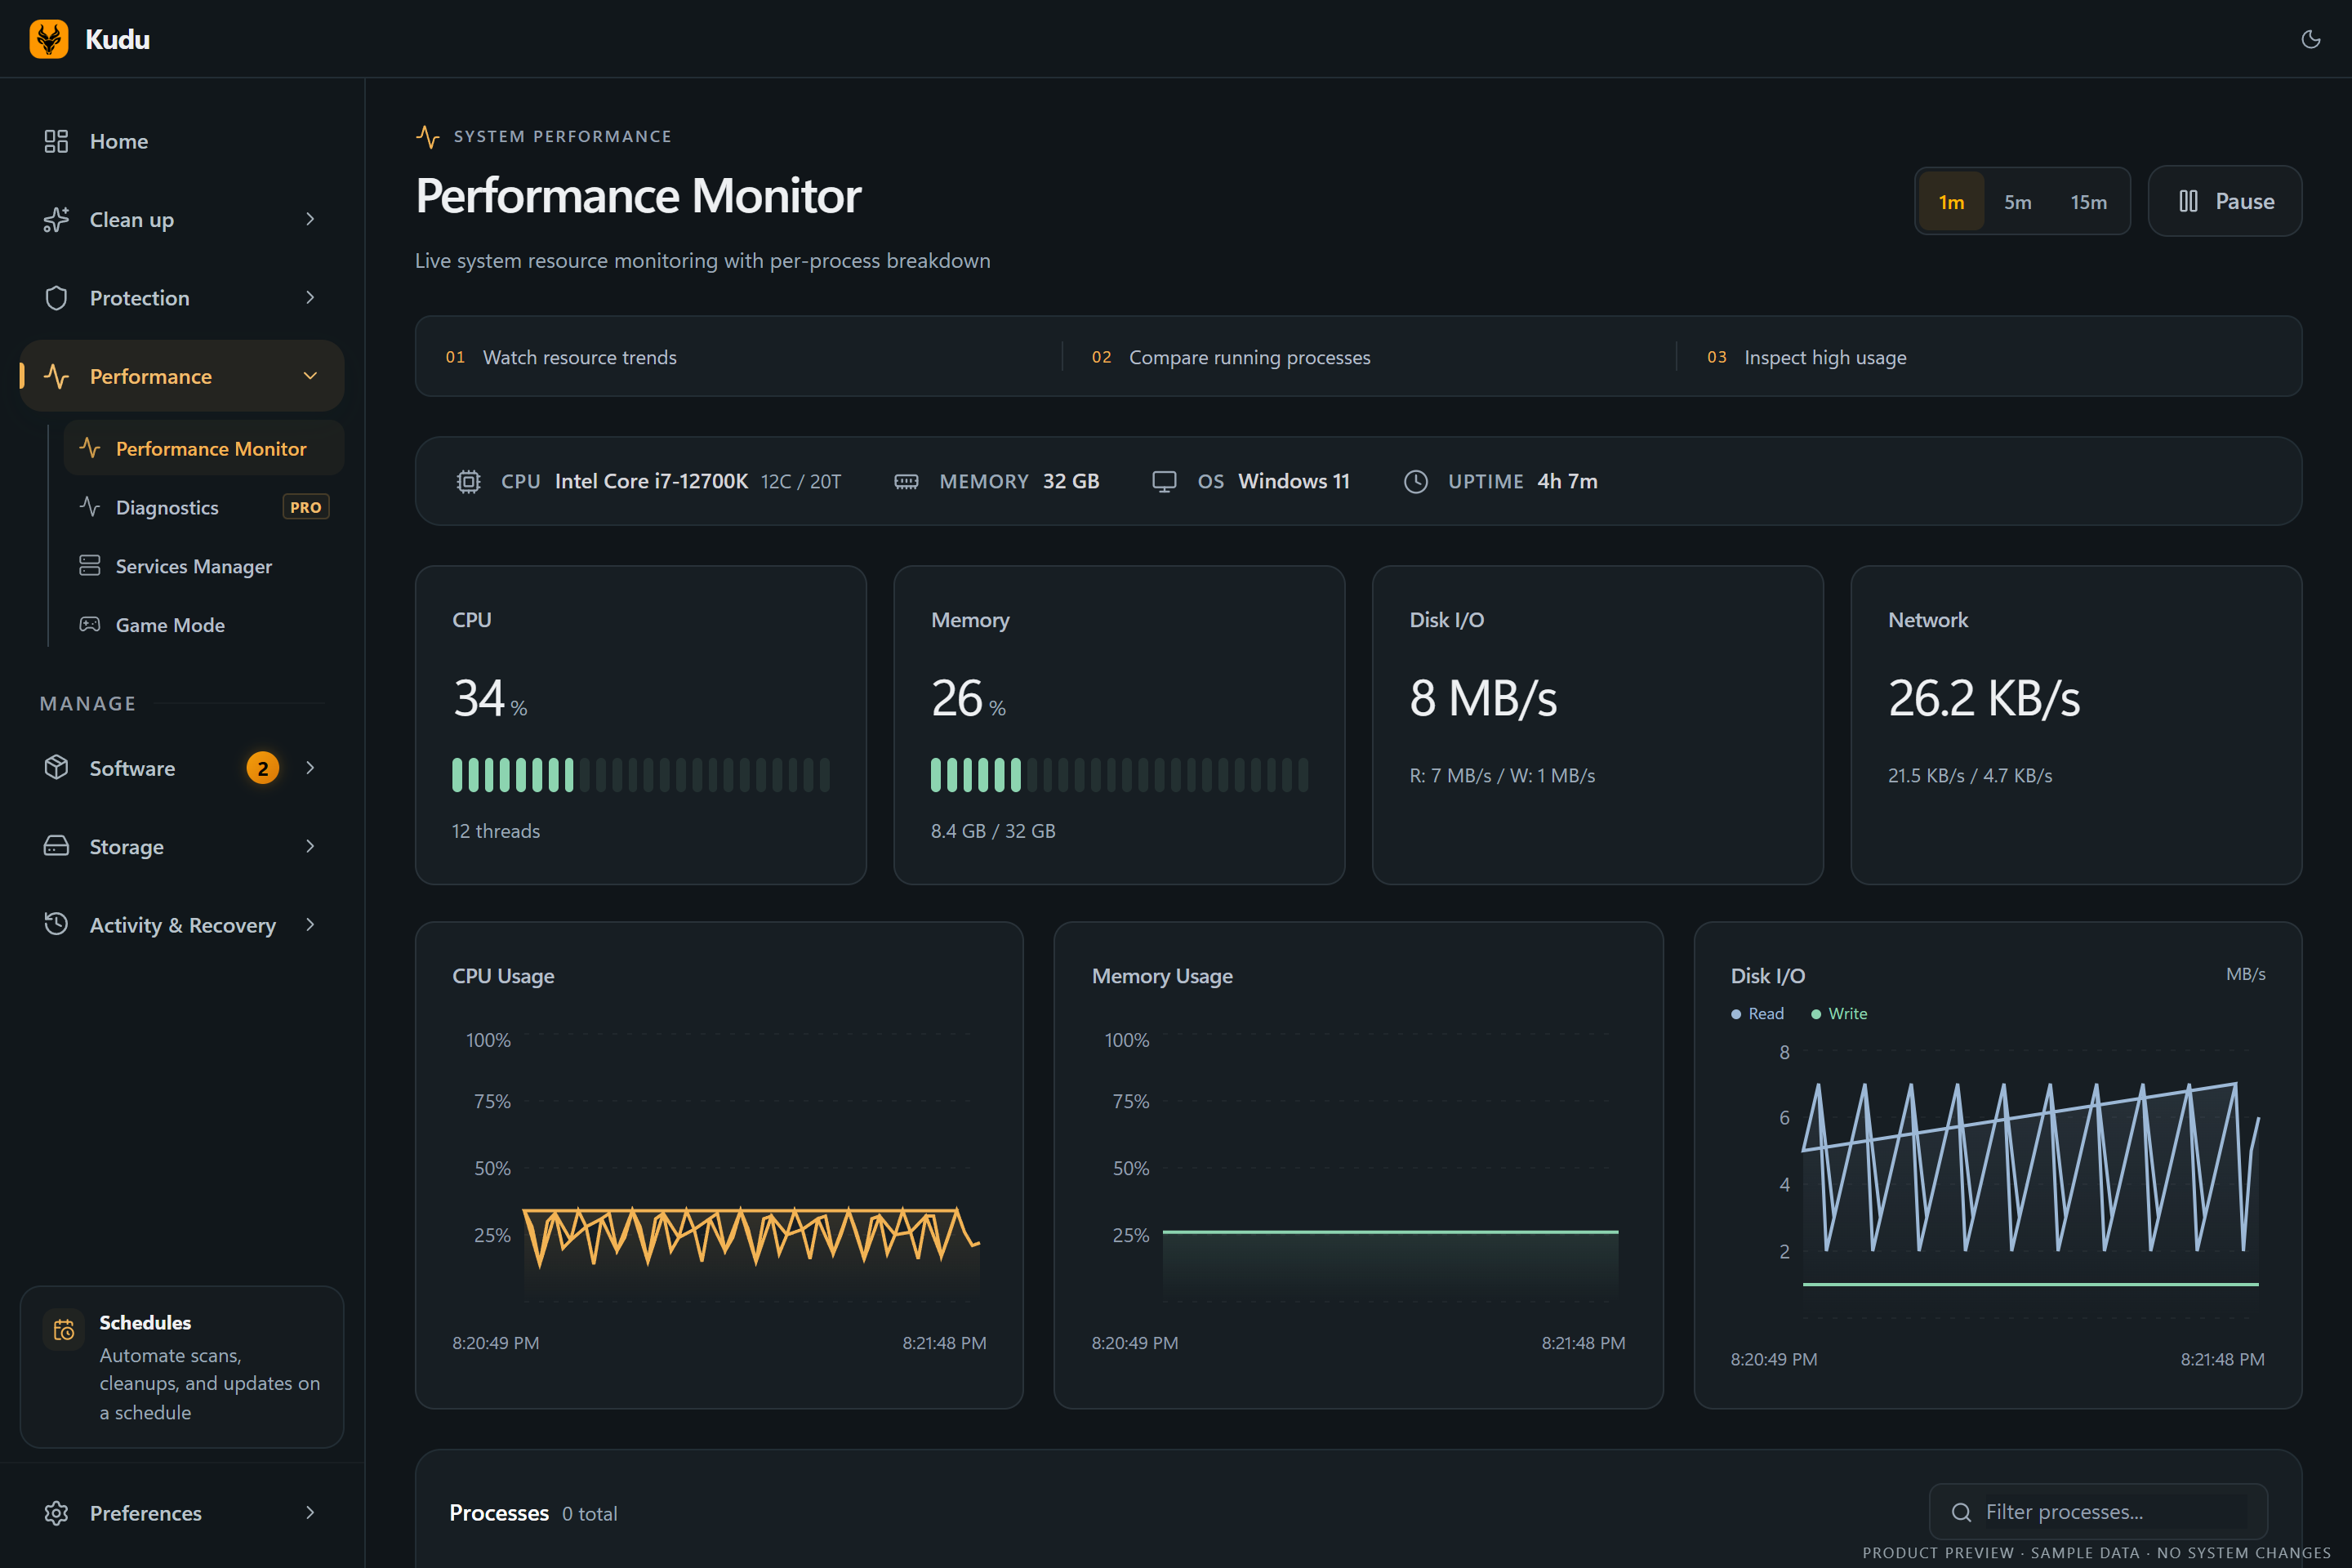Open Home from sidebar

[x=182, y=141]
